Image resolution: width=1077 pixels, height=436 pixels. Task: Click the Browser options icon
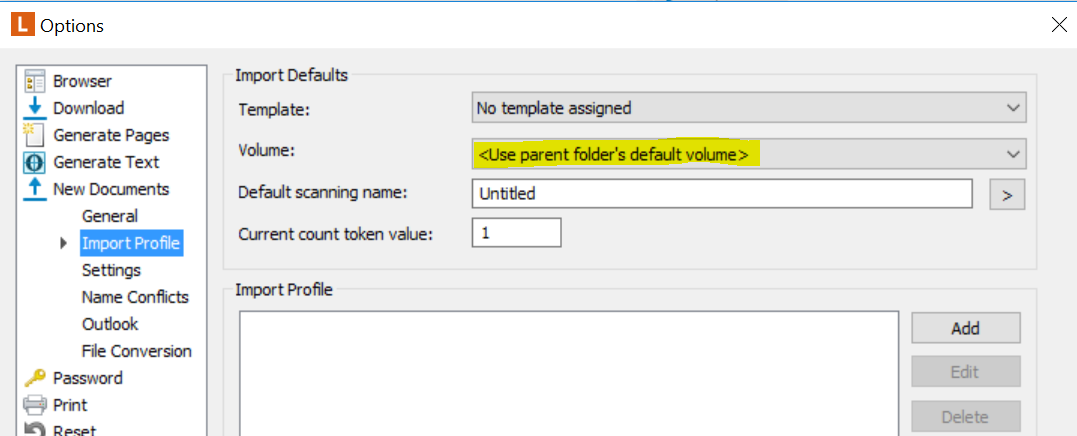[34, 81]
